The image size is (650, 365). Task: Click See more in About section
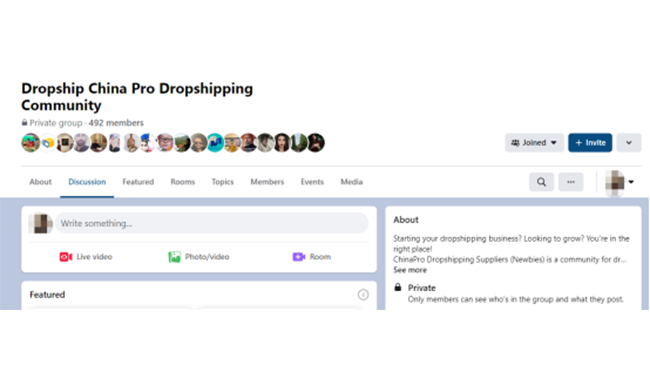click(410, 270)
